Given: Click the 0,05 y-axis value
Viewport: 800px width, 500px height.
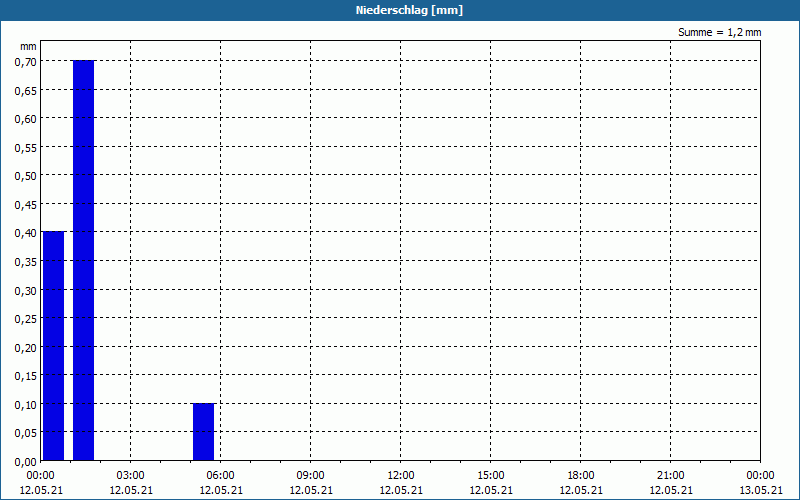Looking at the screenshot, I should [x=26, y=434].
